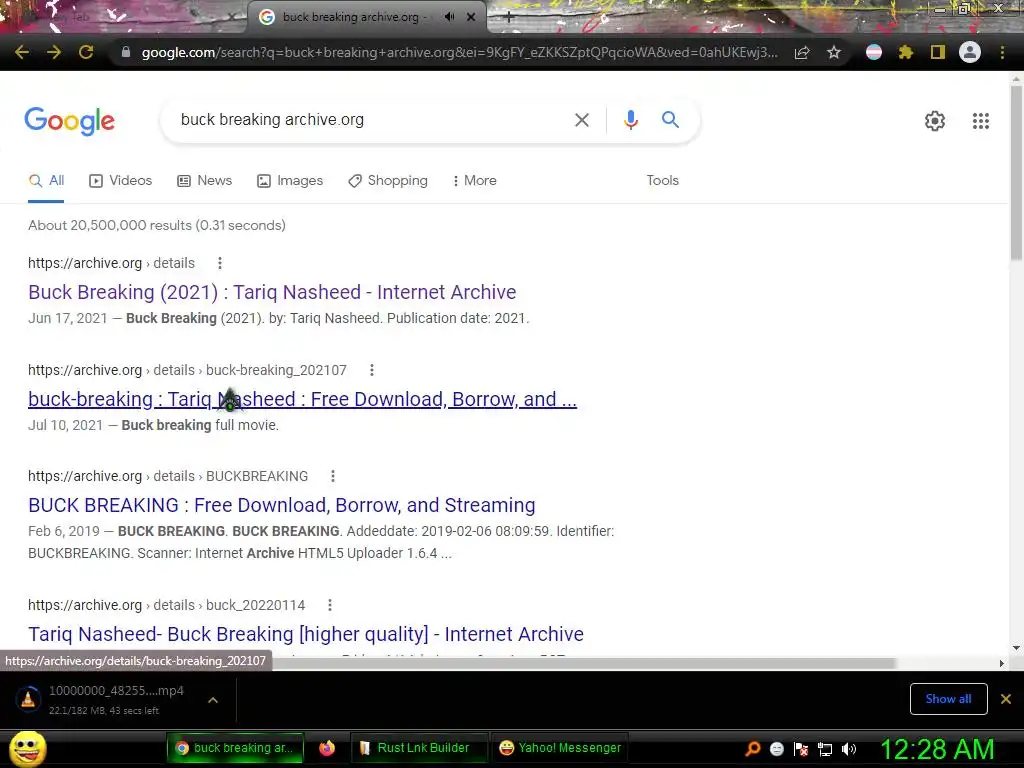The height and width of the screenshot is (768, 1024).
Task: Open a new tab with plus button
Action: 509,18
